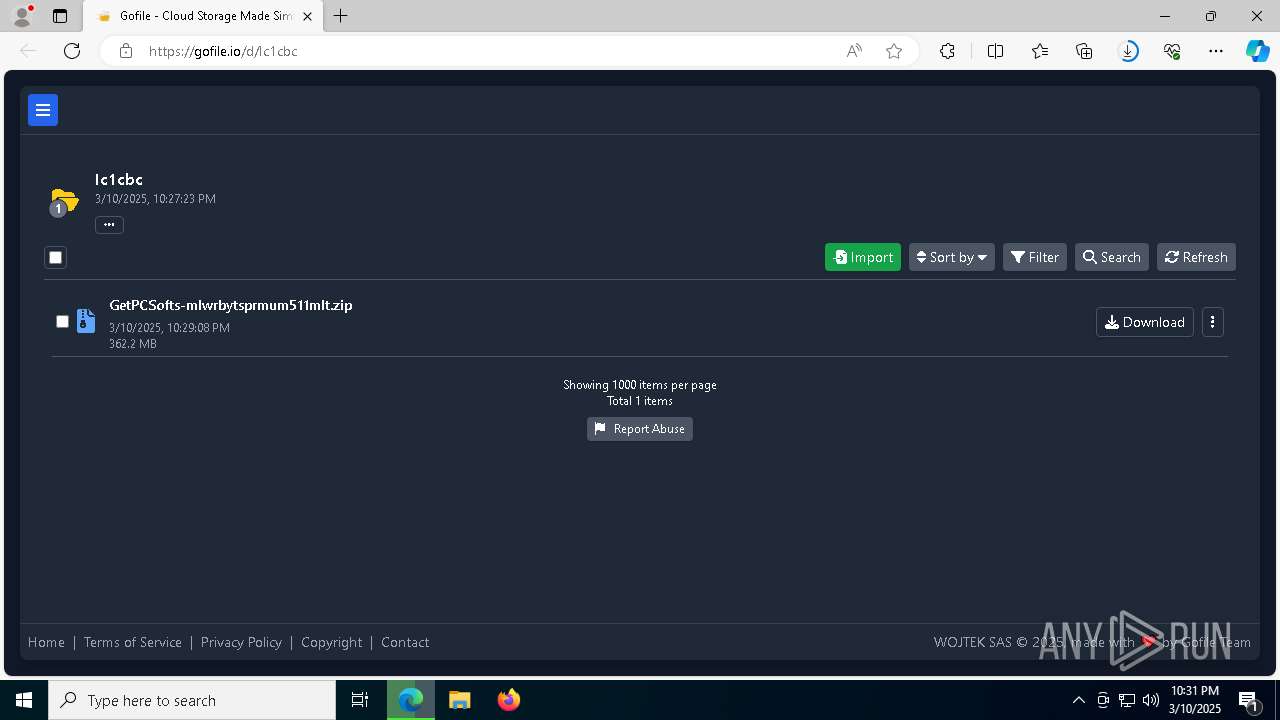
Task: Reload the page with the refresh icon
Action: click(72, 51)
